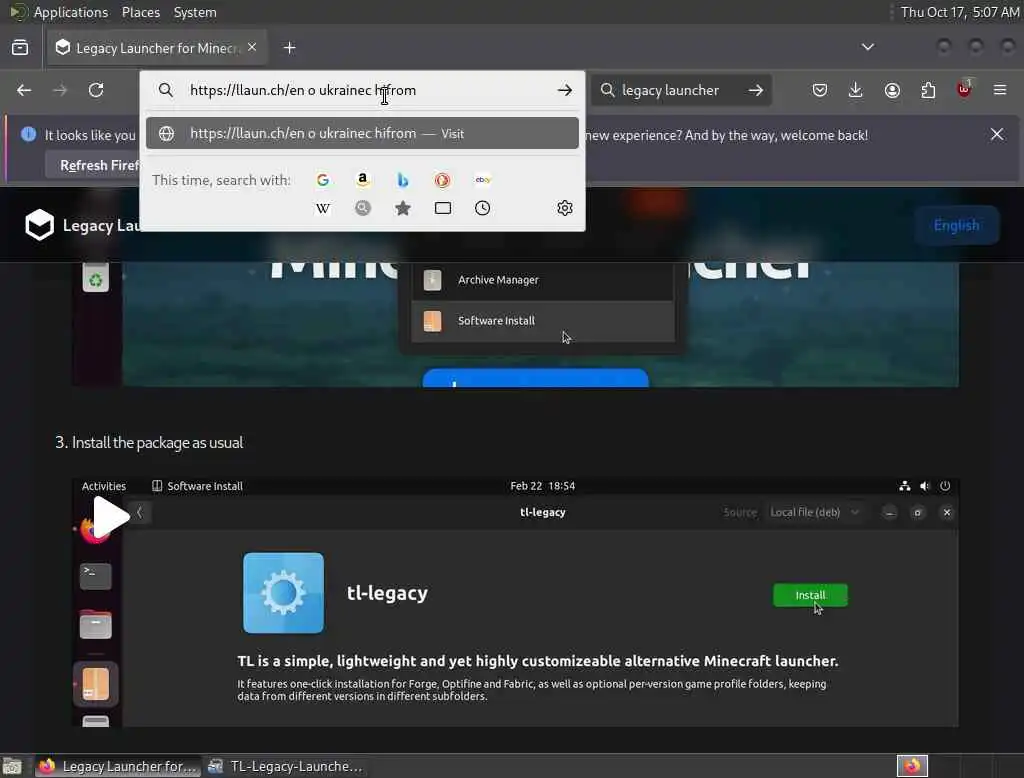The image size is (1024, 778).
Task: Click the Thu Oct 17 clock
Action: click(959, 12)
